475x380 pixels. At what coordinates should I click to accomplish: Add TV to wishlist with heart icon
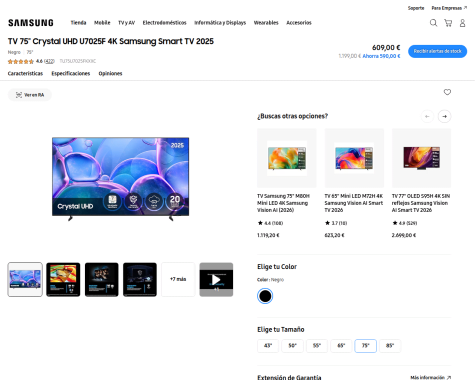447,92
